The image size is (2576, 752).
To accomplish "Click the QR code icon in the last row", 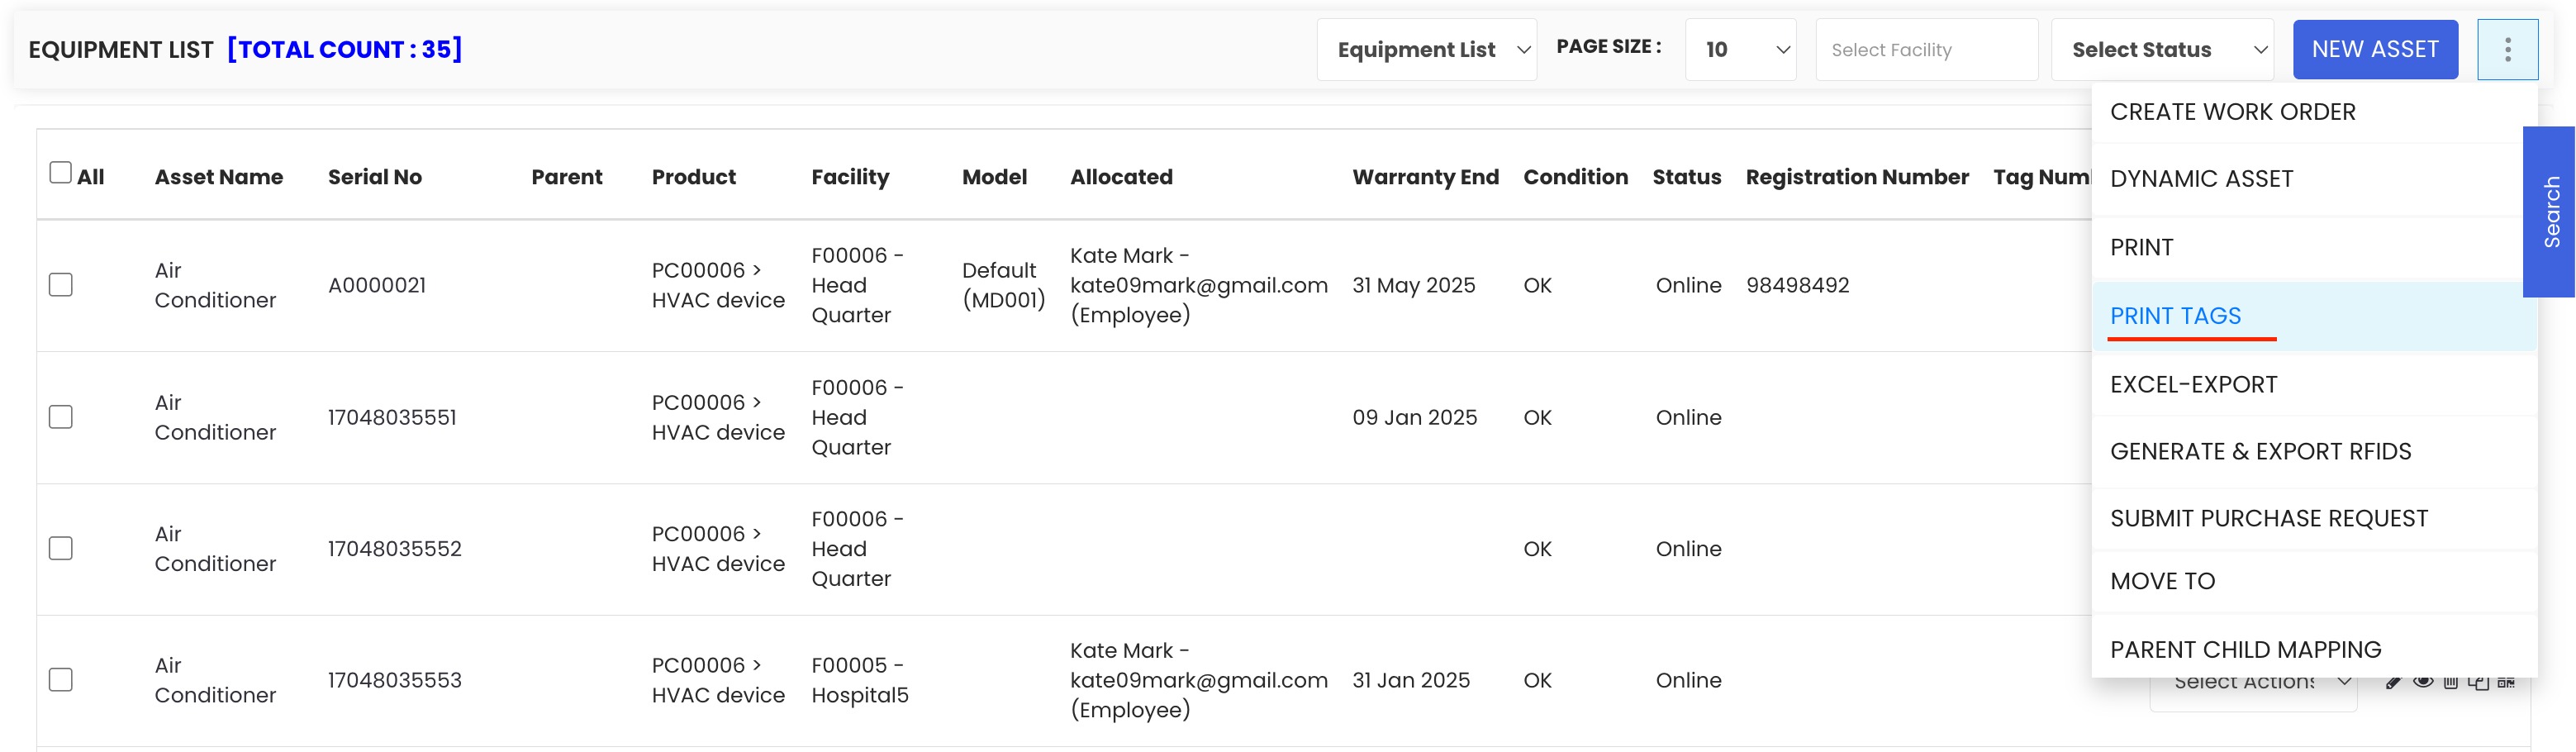I will [2506, 682].
